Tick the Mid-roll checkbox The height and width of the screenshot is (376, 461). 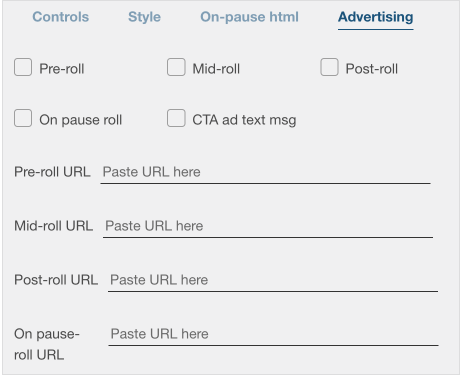(176, 67)
